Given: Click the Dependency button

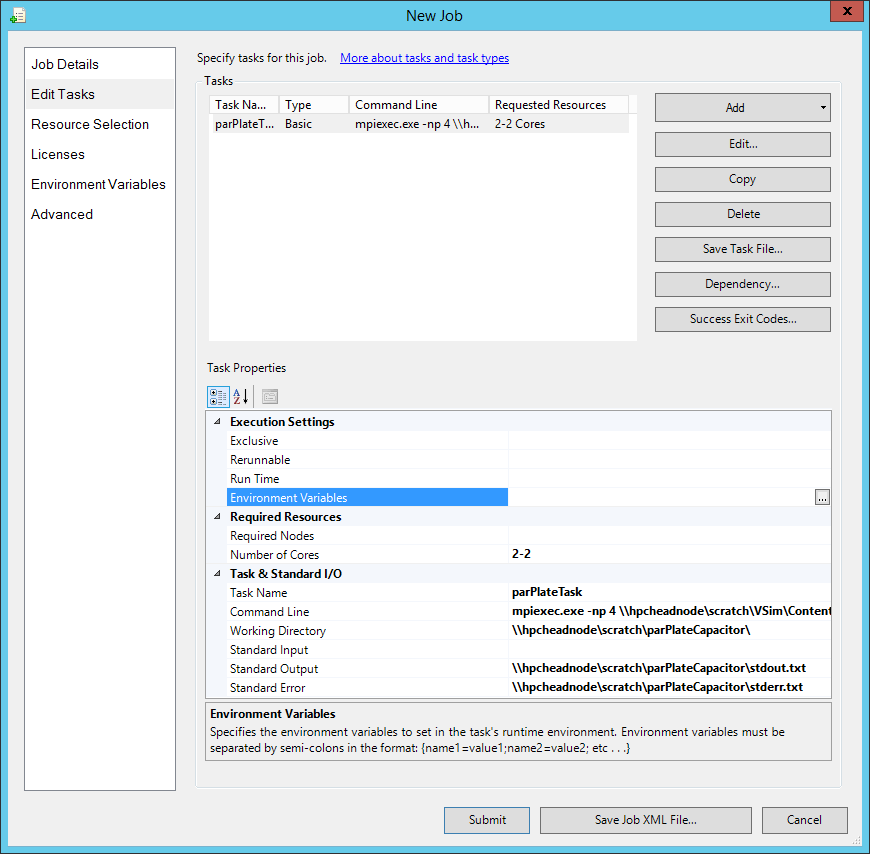Looking at the screenshot, I should pyautogui.click(x=742, y=284).
